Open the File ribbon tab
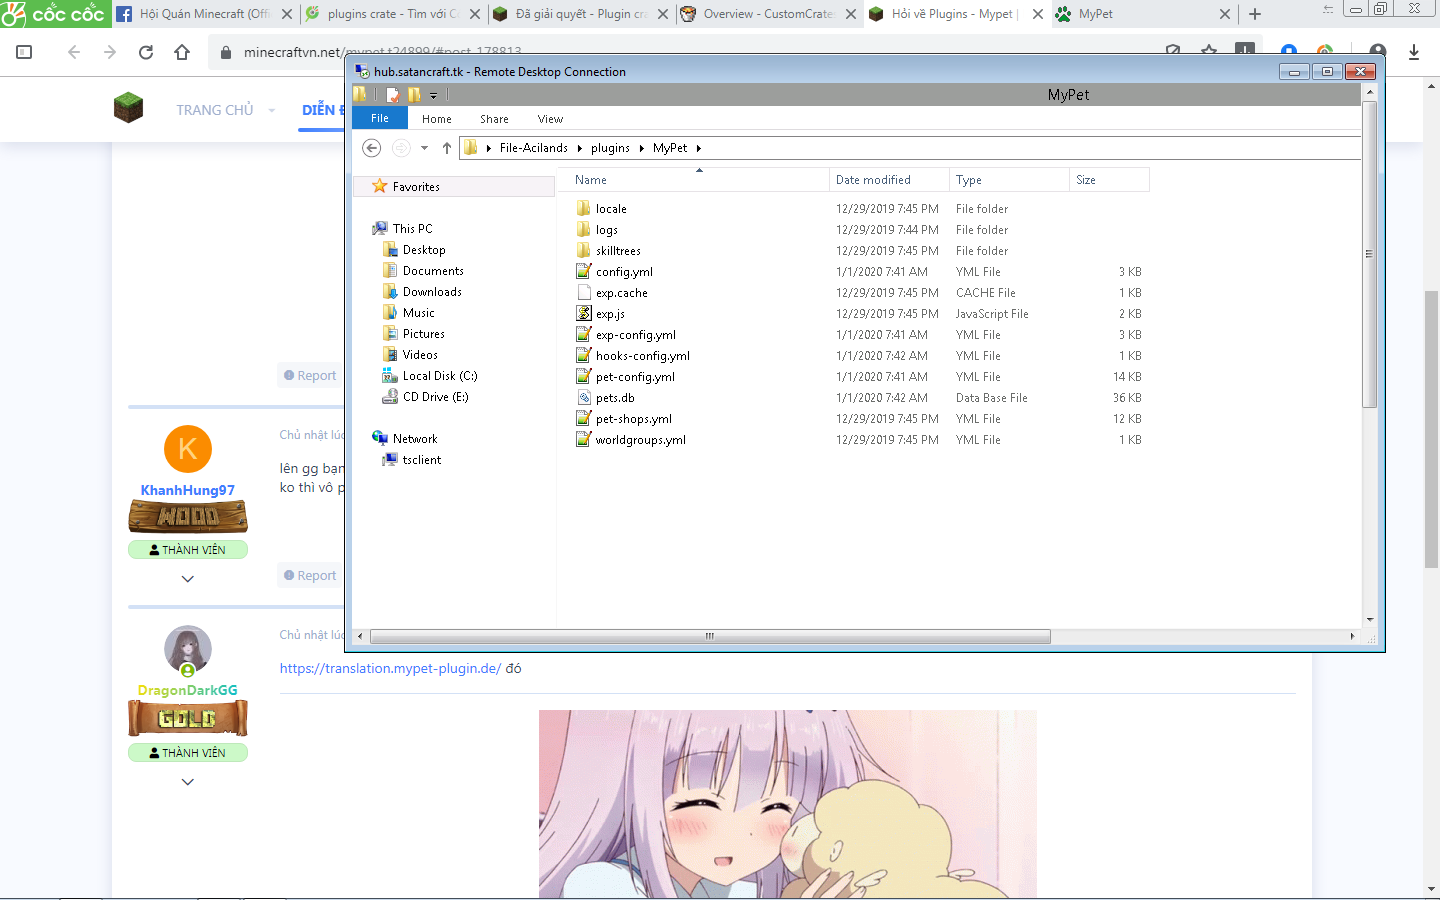Screen dimensions: 1440x900 (x=380, y=118)
